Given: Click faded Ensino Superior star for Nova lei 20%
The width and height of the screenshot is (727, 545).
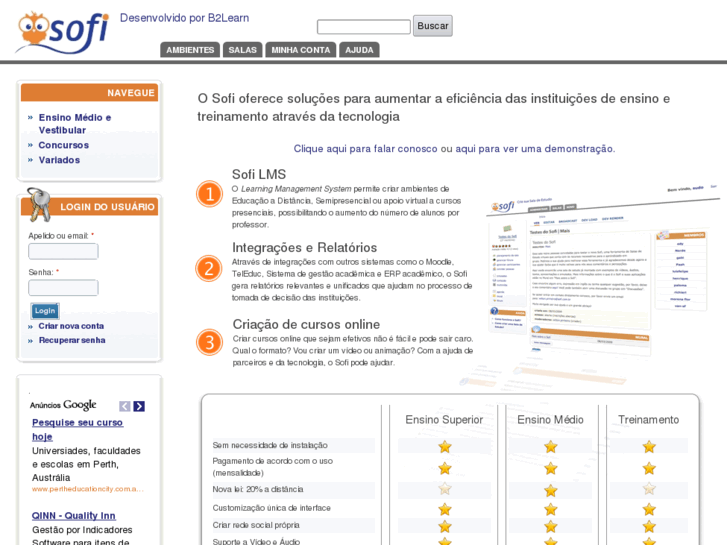Looking at the screenshot, I should click(445, 488).
